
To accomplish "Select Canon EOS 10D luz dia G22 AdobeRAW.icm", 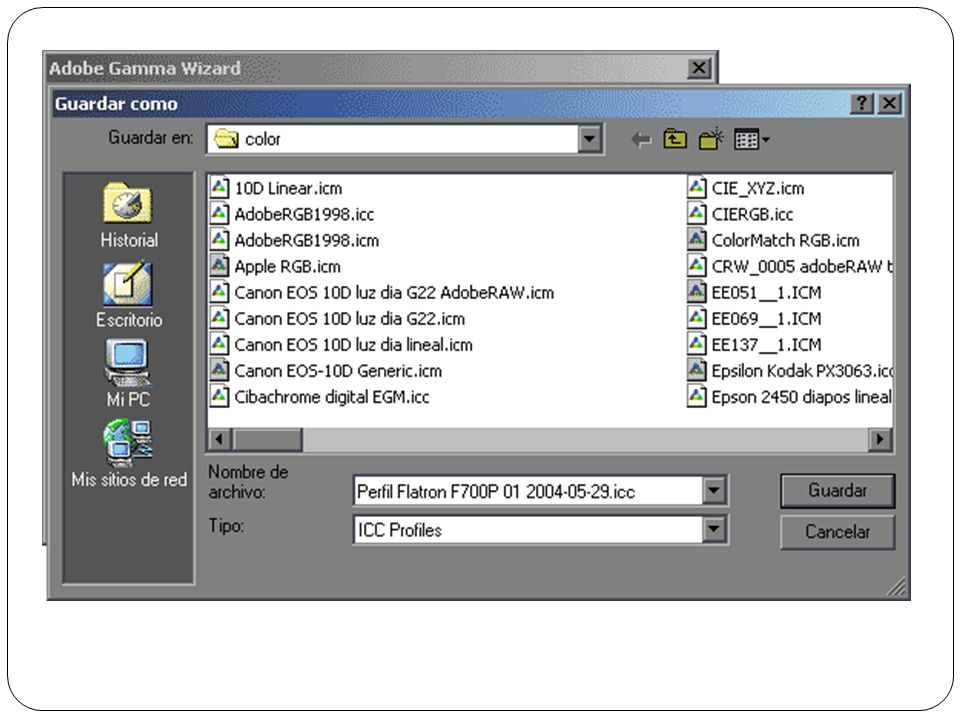I will pos(394,292).
